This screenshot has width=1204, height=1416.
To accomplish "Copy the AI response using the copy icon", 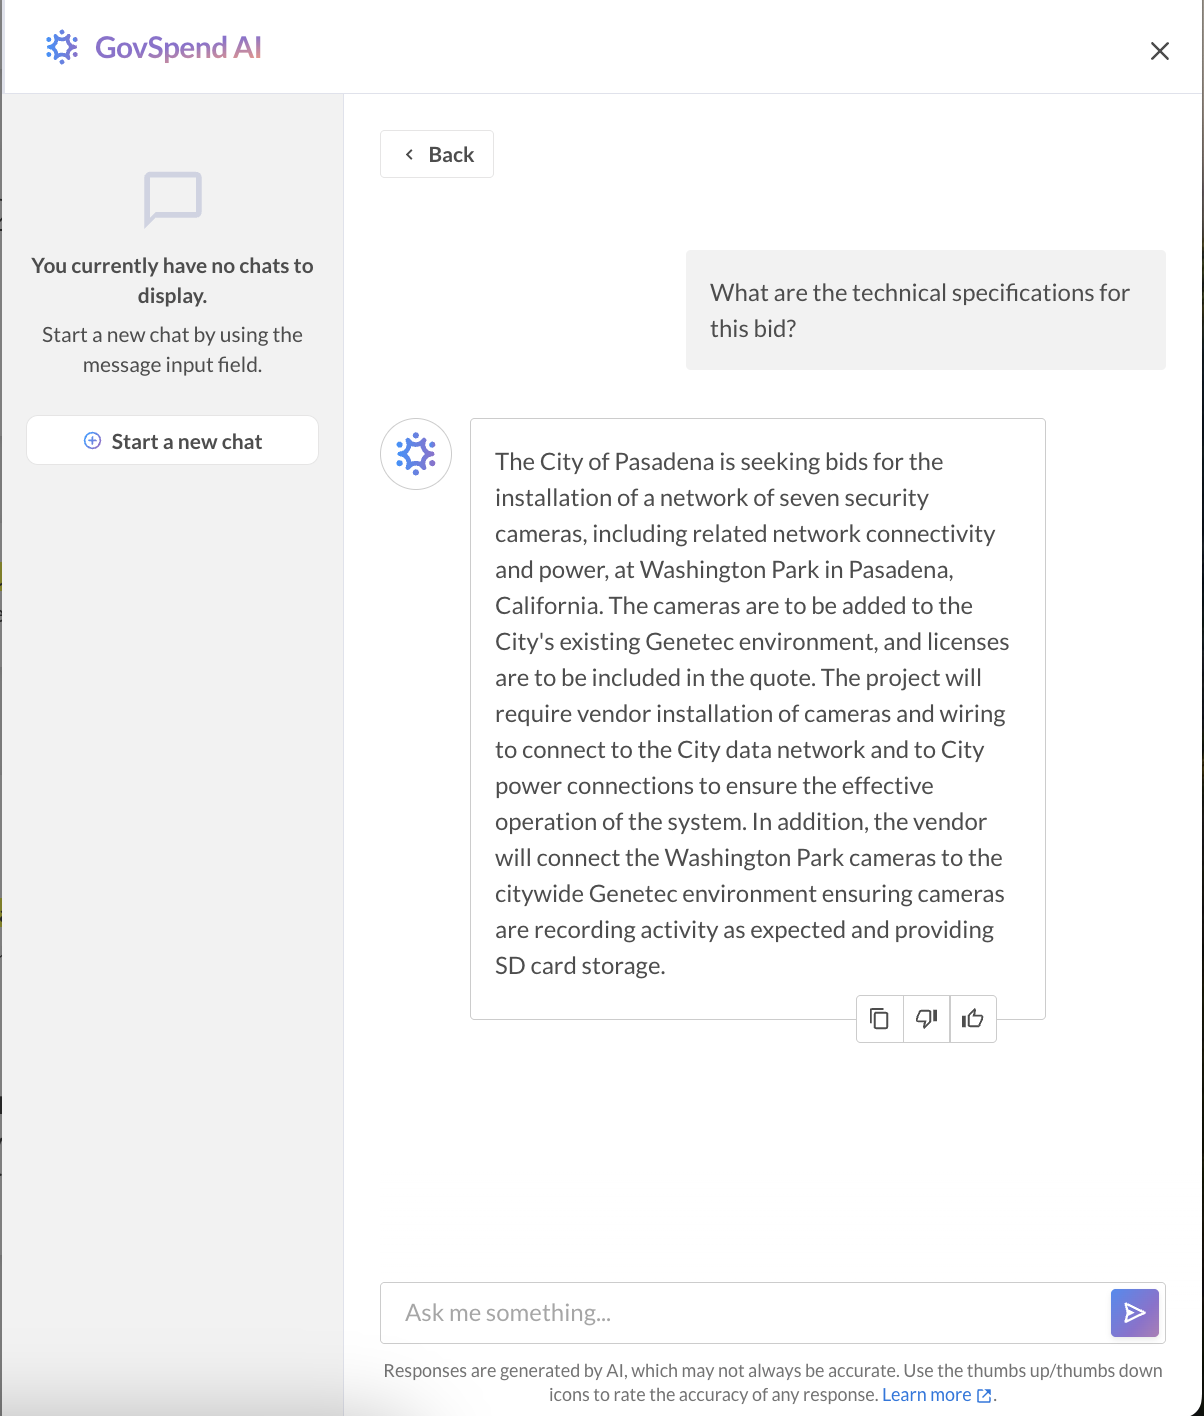I will click(x=879, y=1018).
